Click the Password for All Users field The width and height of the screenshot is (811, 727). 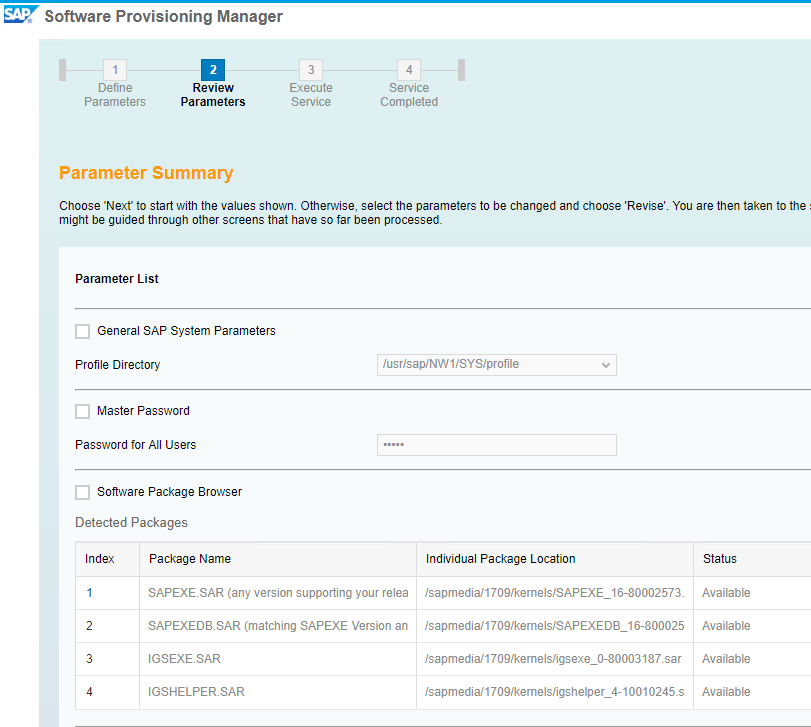[x=497, y=445]
